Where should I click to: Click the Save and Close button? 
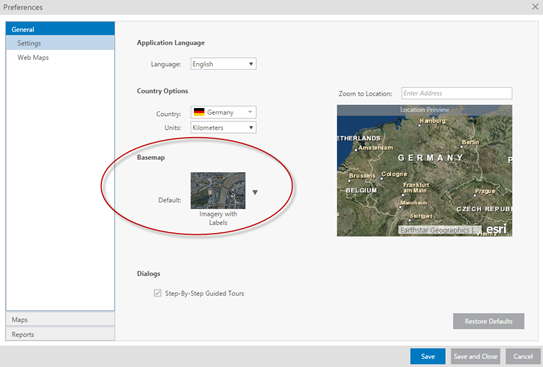coord(475,356)
